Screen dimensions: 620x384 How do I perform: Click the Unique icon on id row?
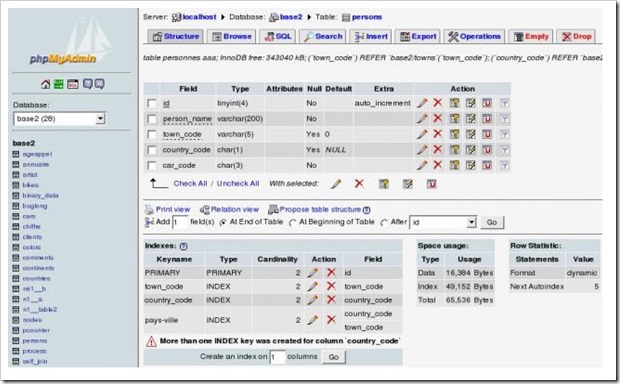pos(487,103)
